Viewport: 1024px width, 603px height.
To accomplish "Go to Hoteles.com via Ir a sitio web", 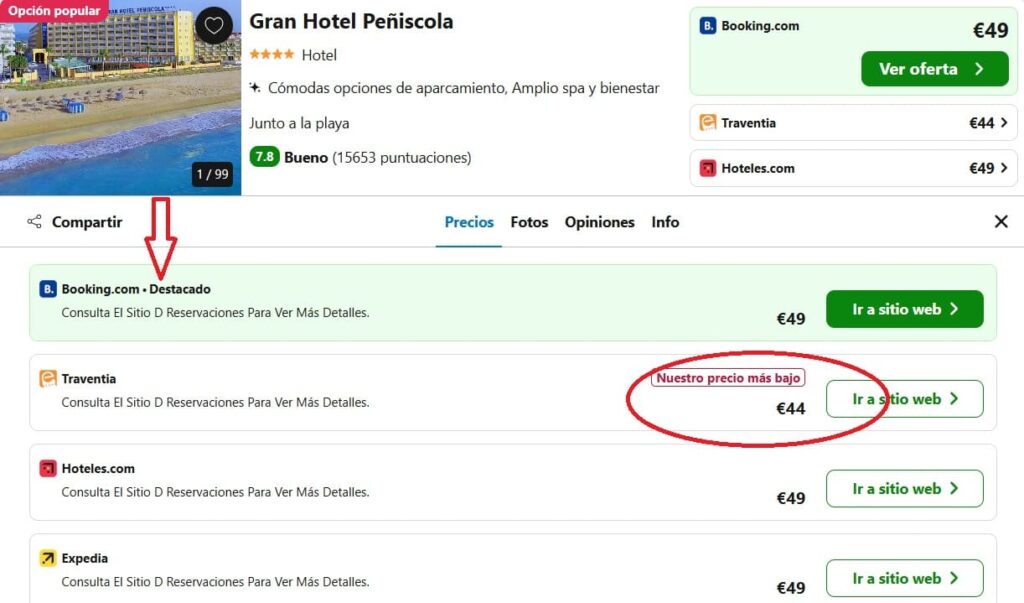I will tap(904, 489).
